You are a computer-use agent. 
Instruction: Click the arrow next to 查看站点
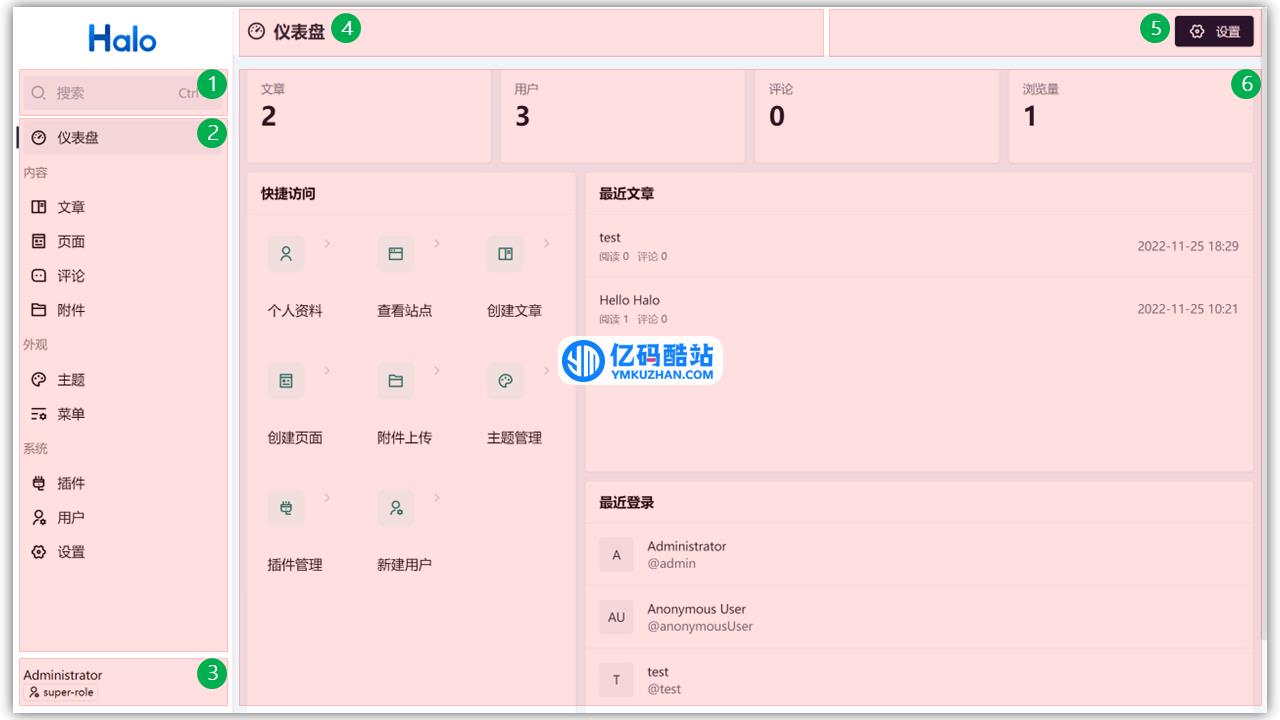tap(437, 243)
